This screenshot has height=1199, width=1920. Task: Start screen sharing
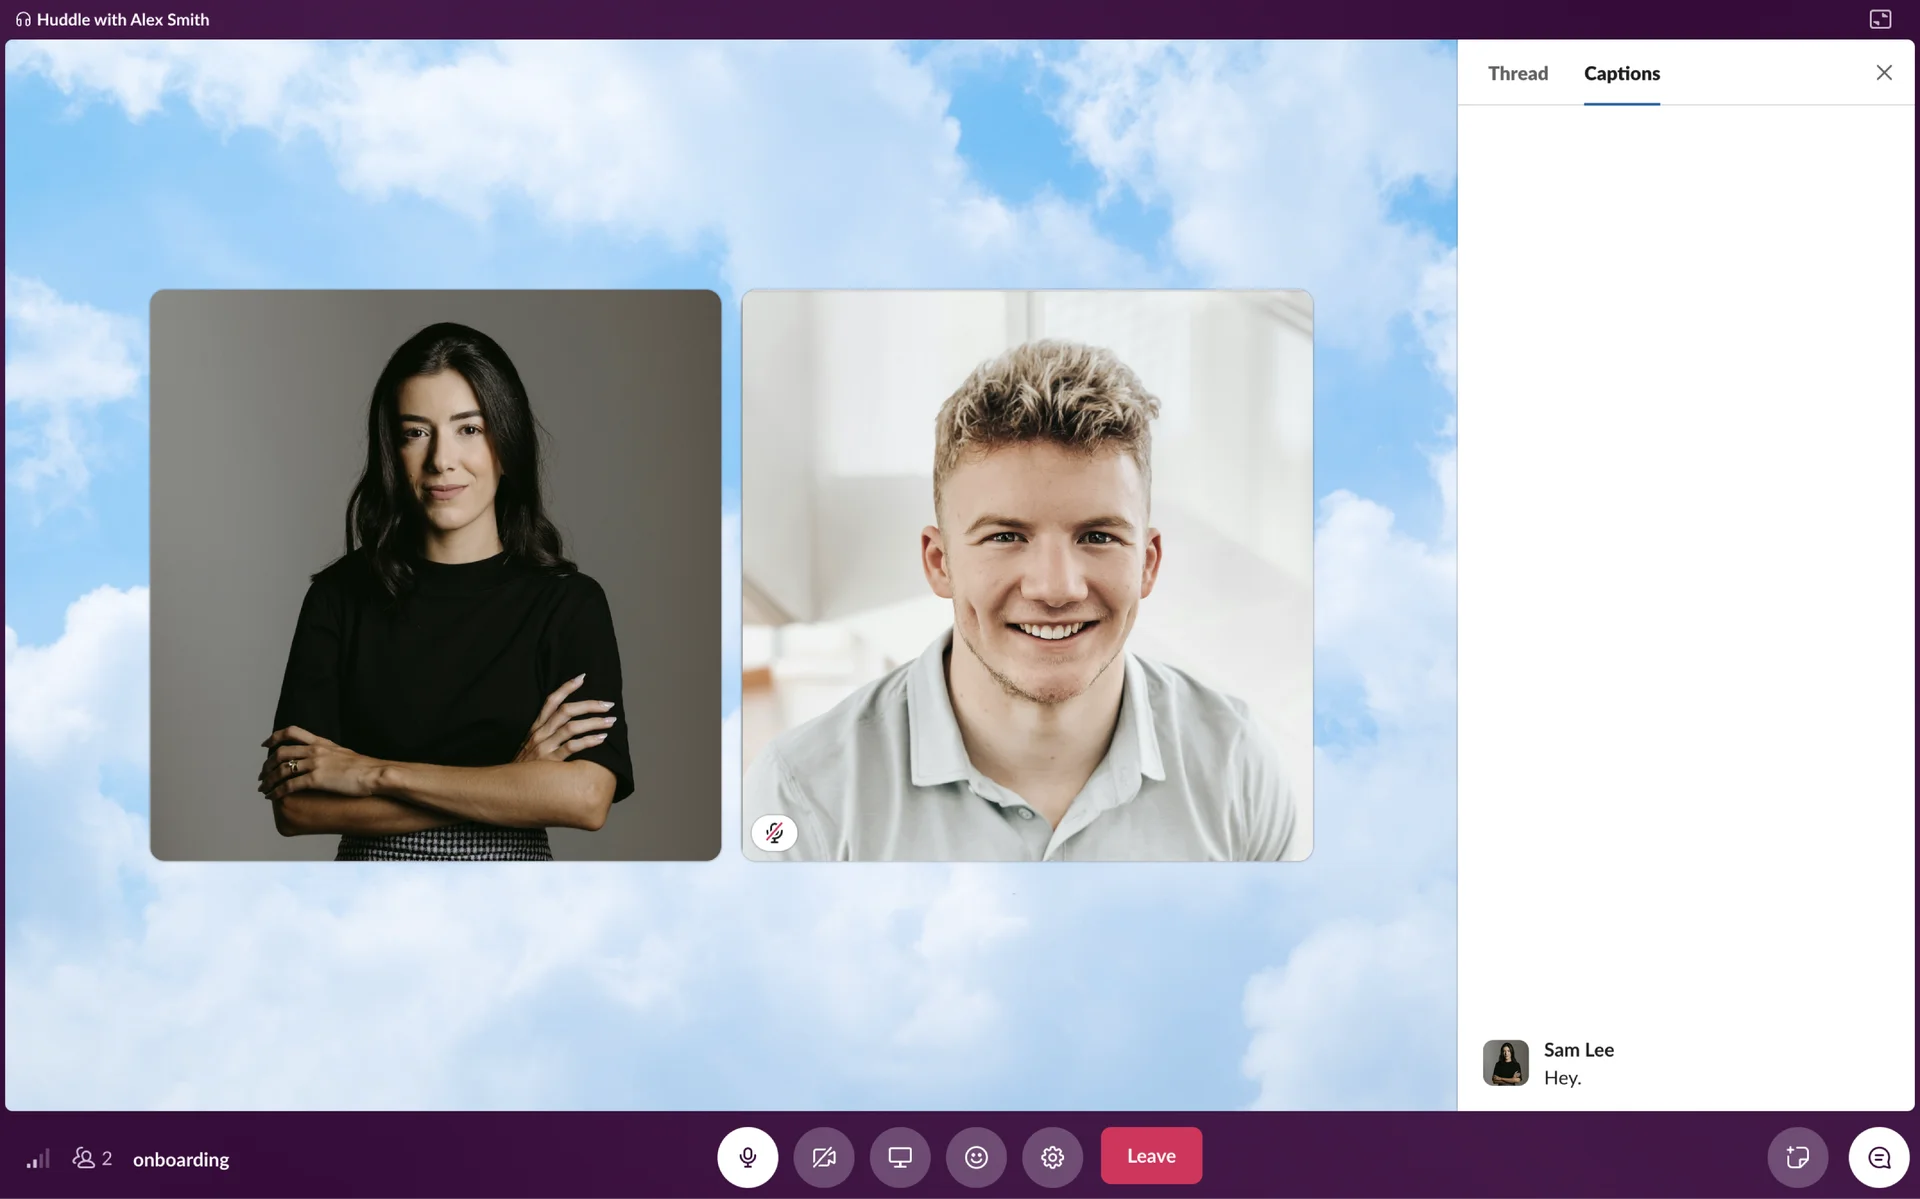point(899,1157)
